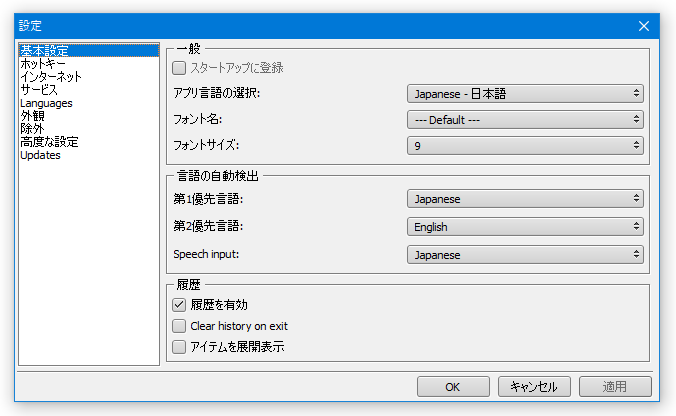The height and width of the screenshot is (416, 676).
Task: Uncheck 履歴を有効 checkbox
Action: [179, 305]
